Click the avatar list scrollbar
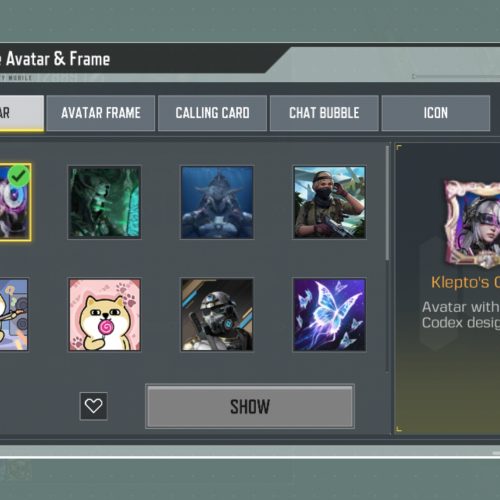The width and height of the screenshot is (500, 500). tap(387, 203)
